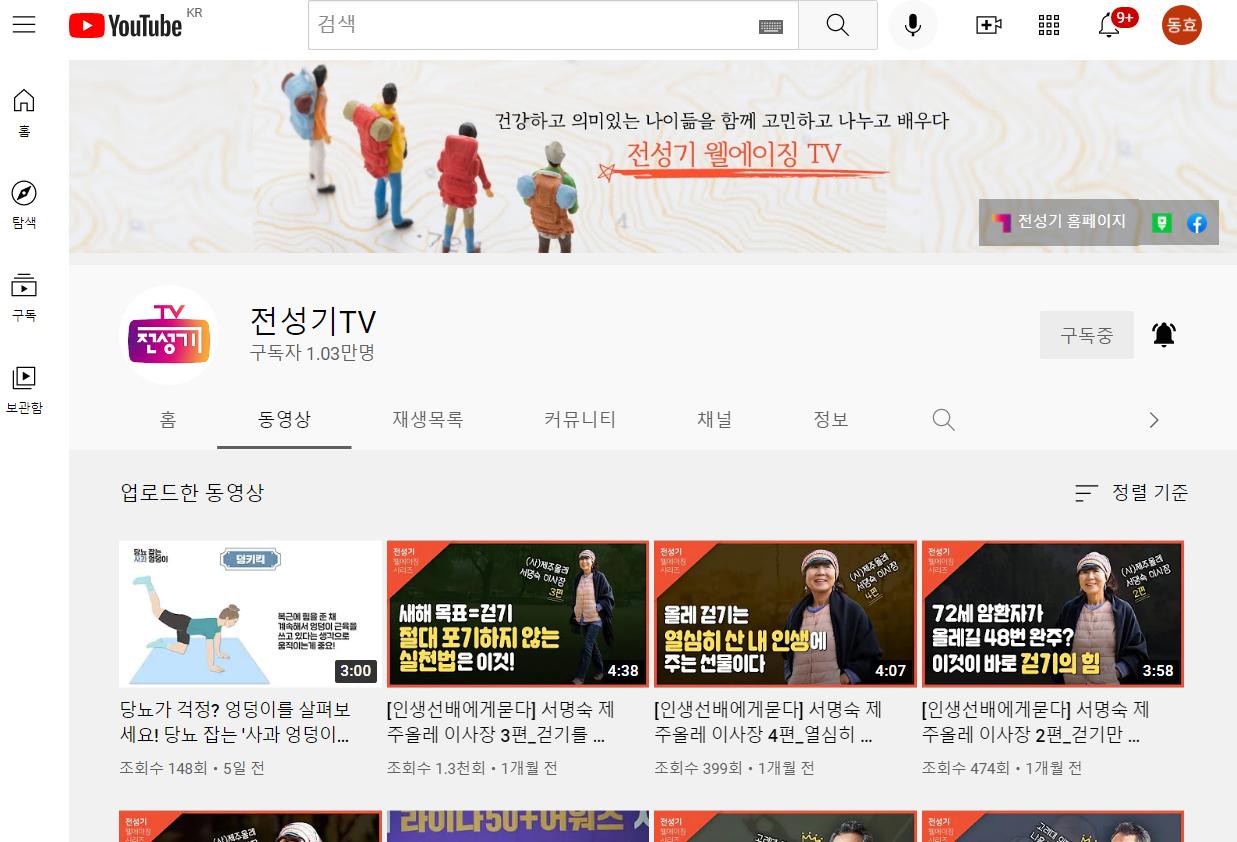Open the 커뮤니티 tab
Screen dimensions: 1237x842
[x=580, y=420]
